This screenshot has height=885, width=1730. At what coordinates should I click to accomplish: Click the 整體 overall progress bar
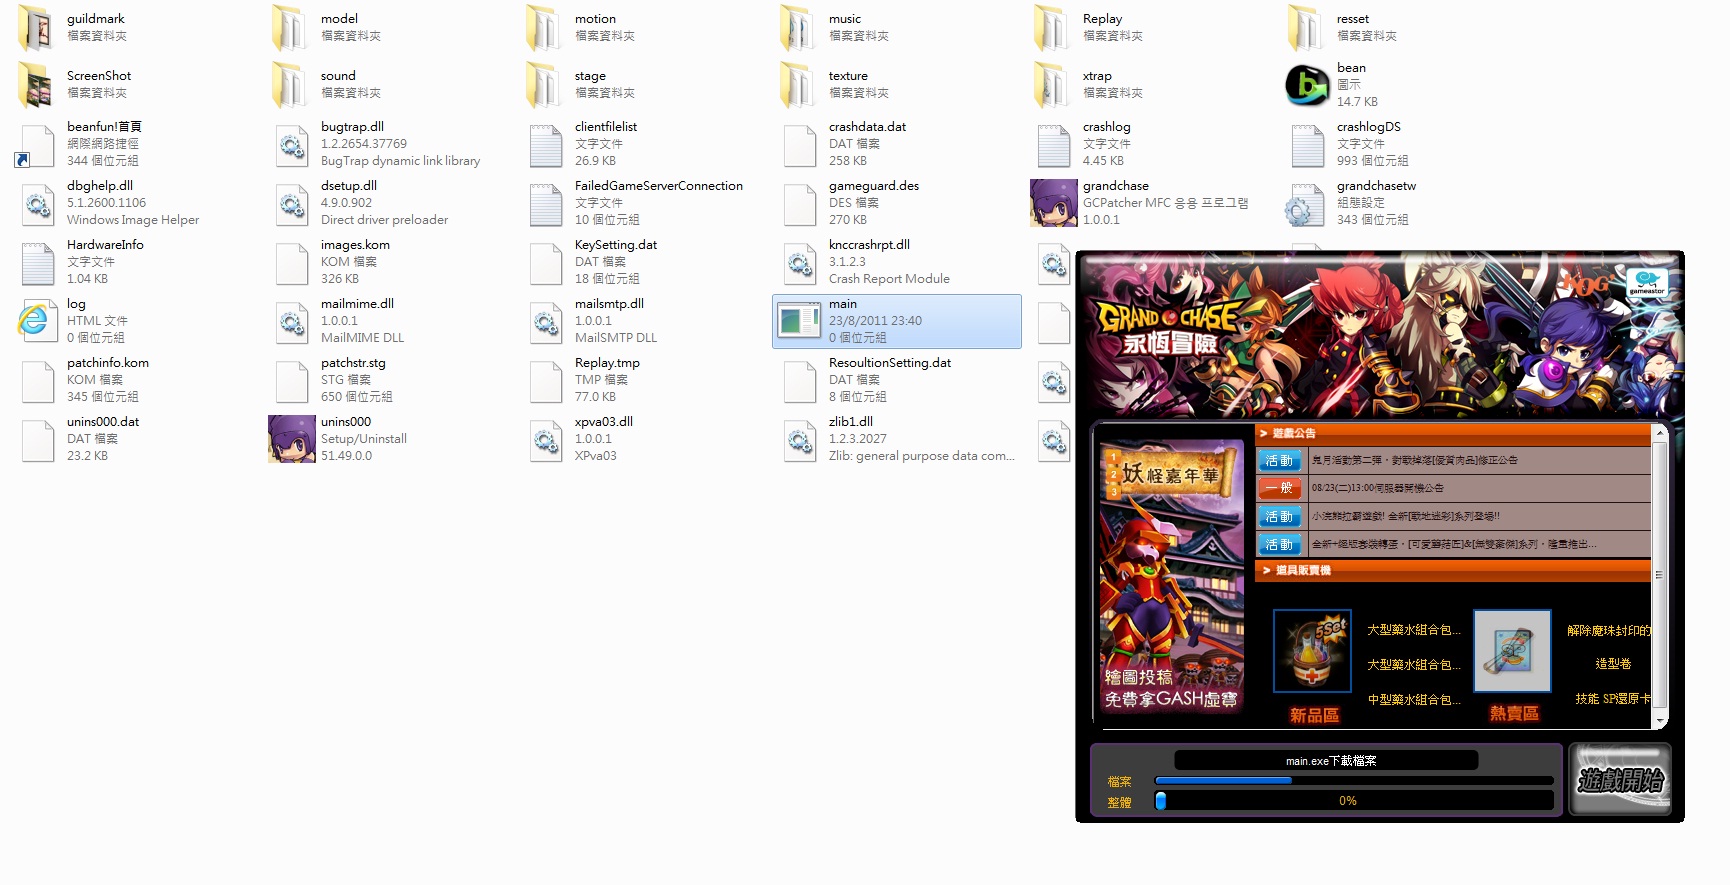tap(1354, 801)
